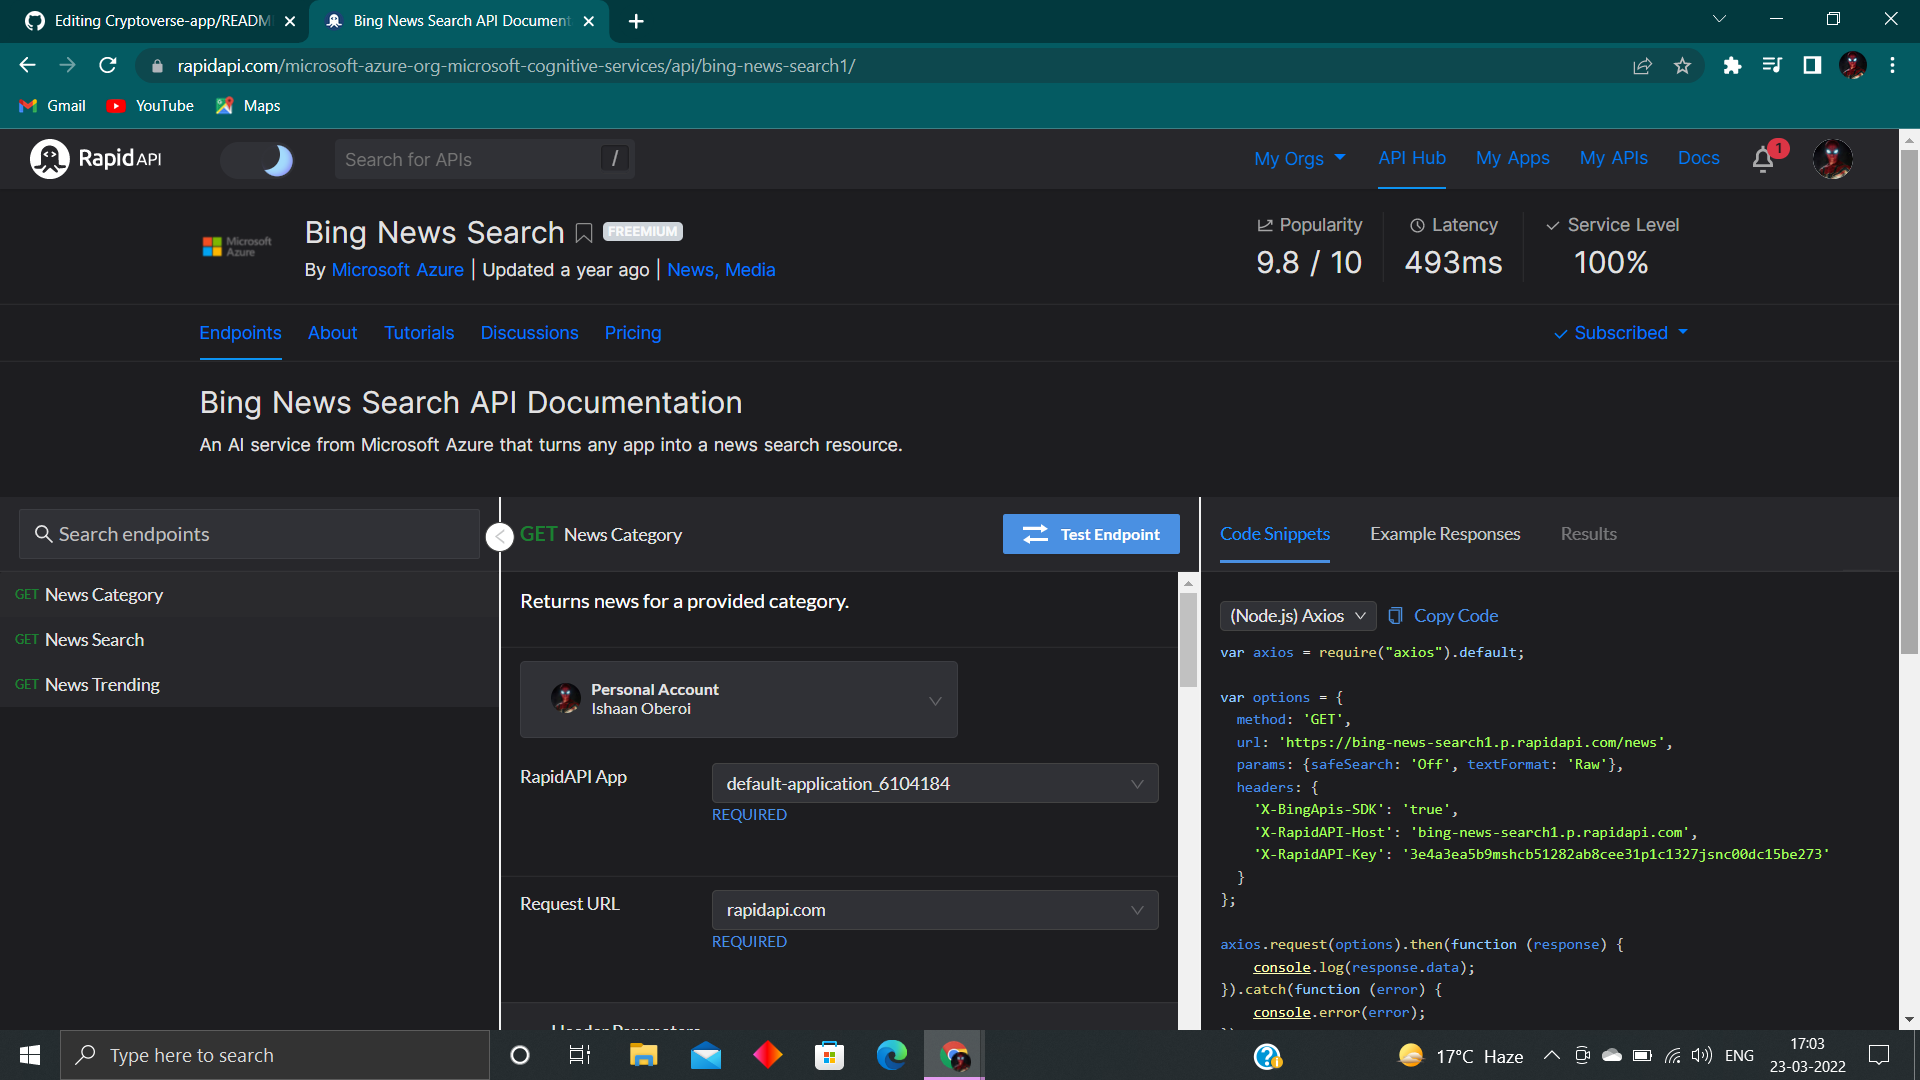Image resolution: width=1920 pixels, height=1080 pixels.
Task: Select the Code Snippets tab
Action: click(1275, 534)
